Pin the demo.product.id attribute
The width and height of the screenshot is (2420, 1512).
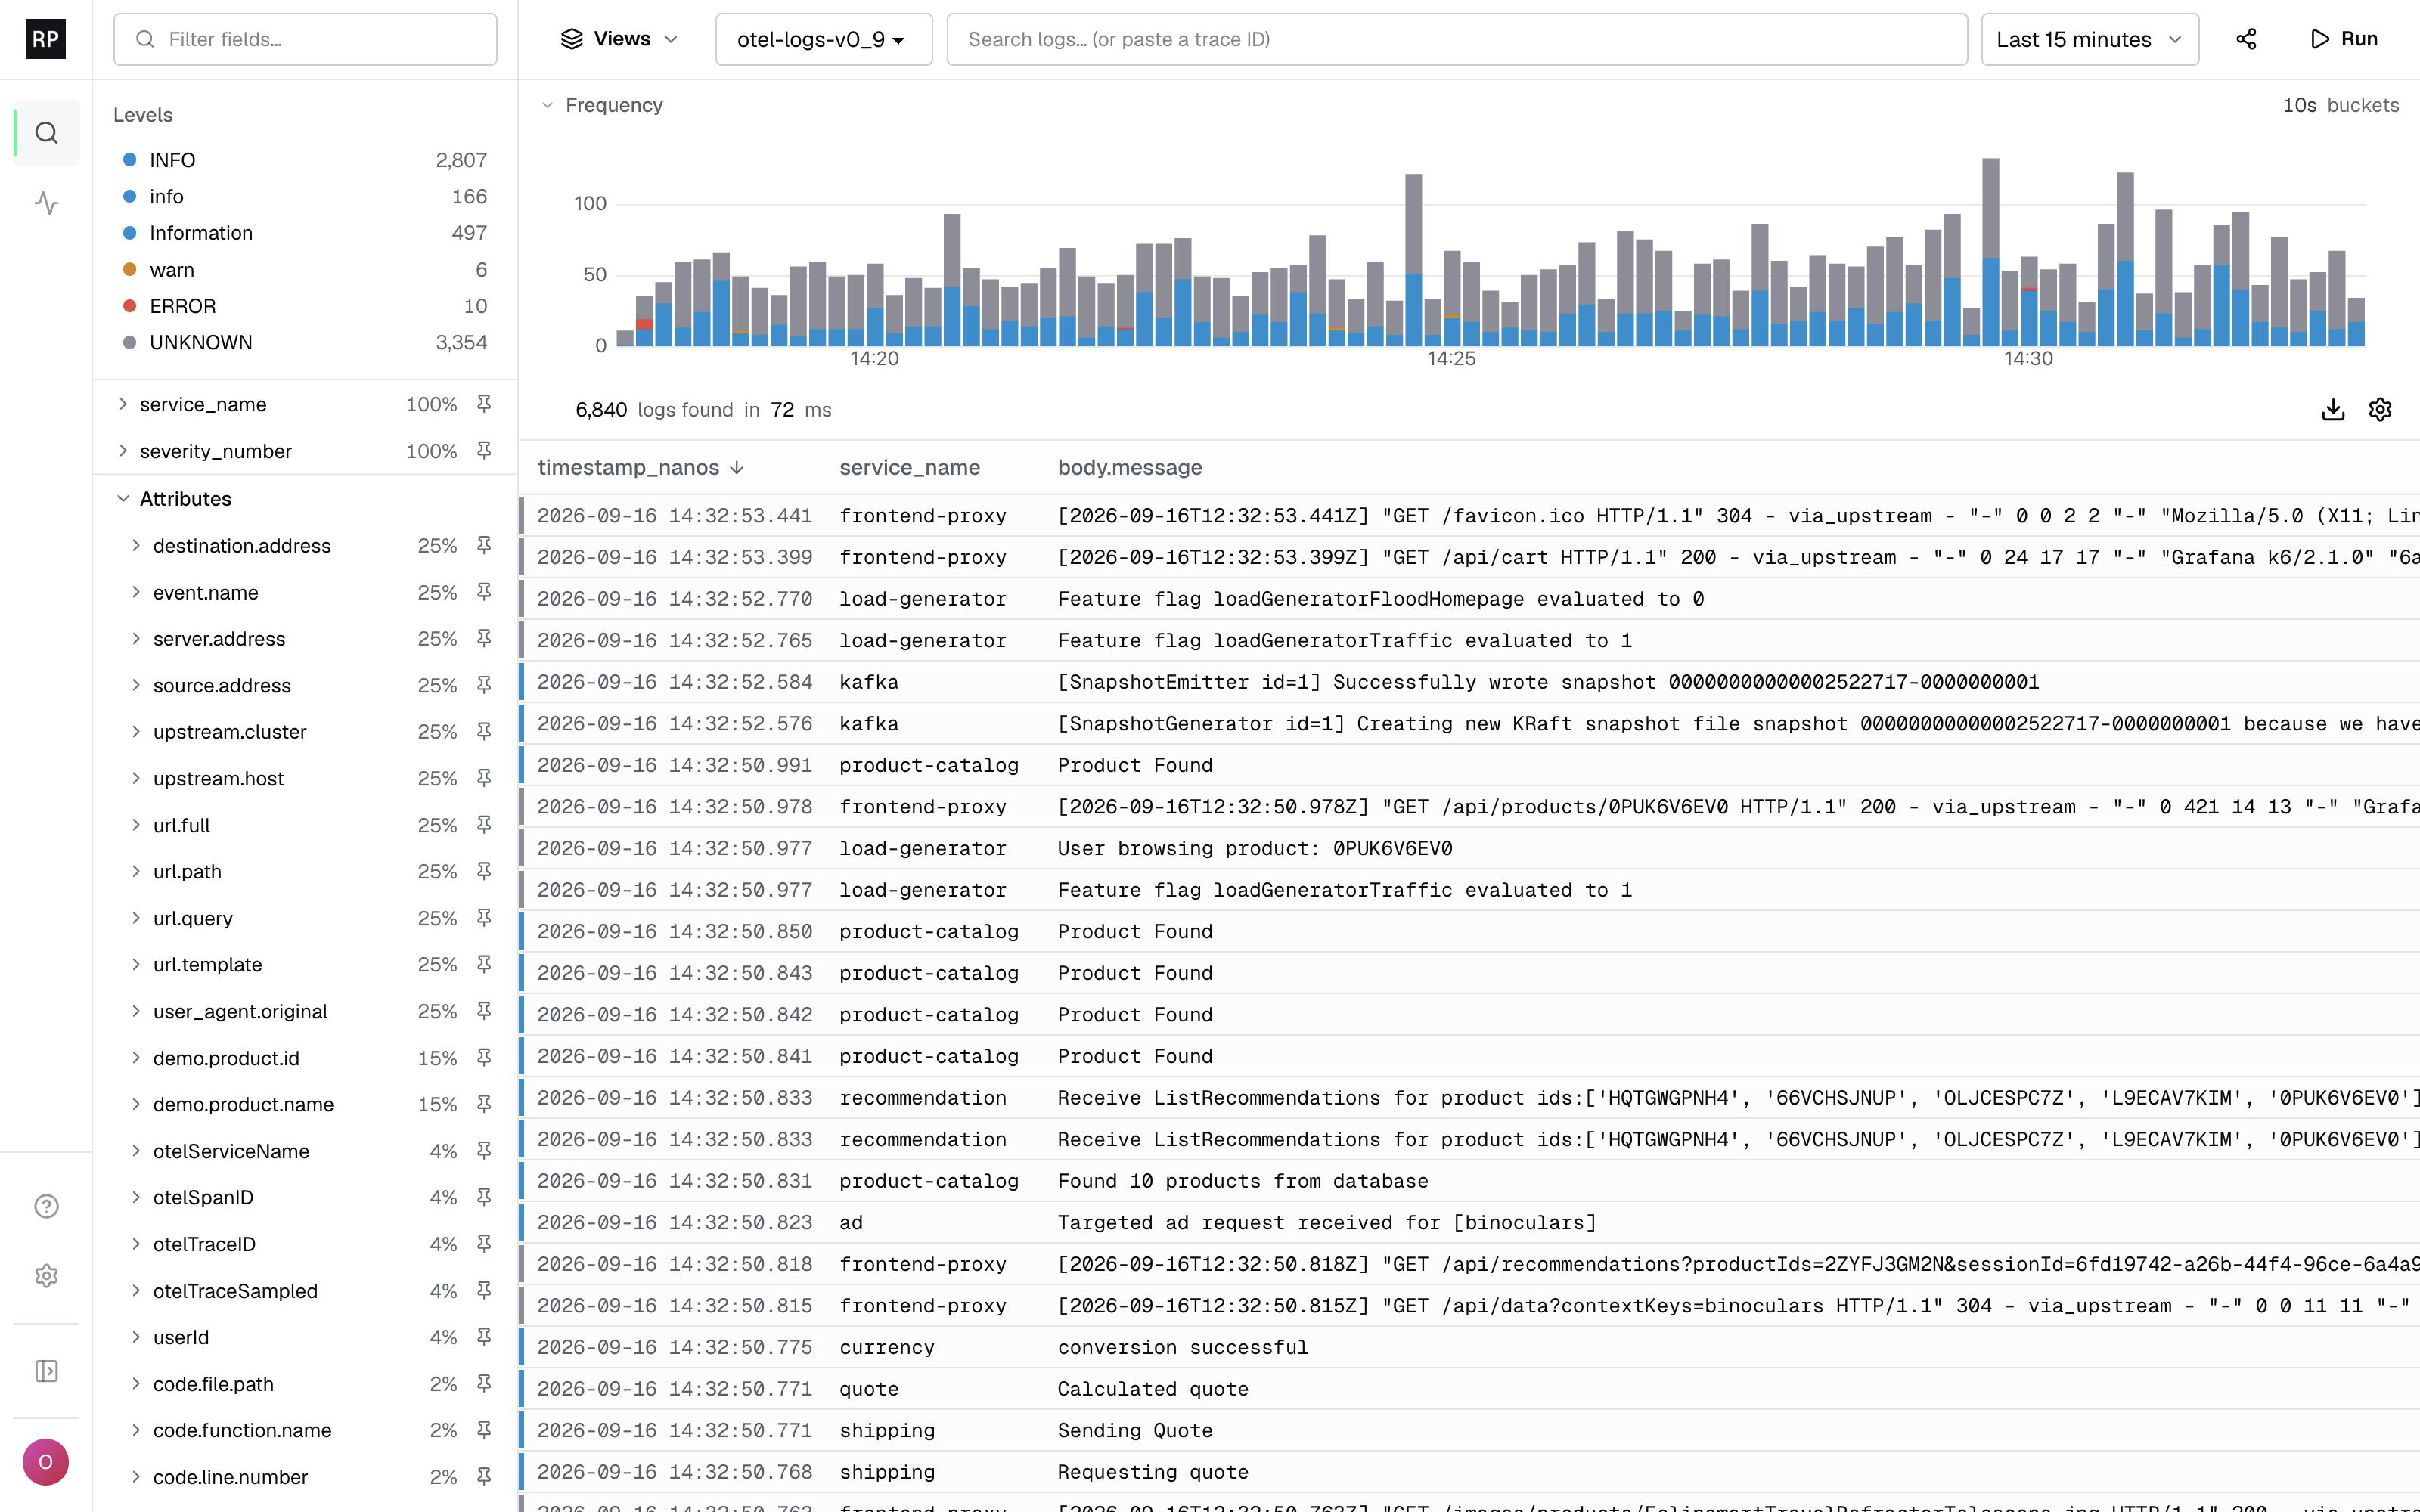coord(484,1057)
